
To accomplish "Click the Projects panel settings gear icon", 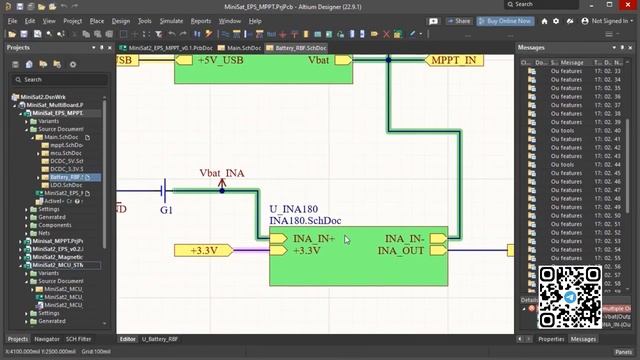I will coord(73,64).
